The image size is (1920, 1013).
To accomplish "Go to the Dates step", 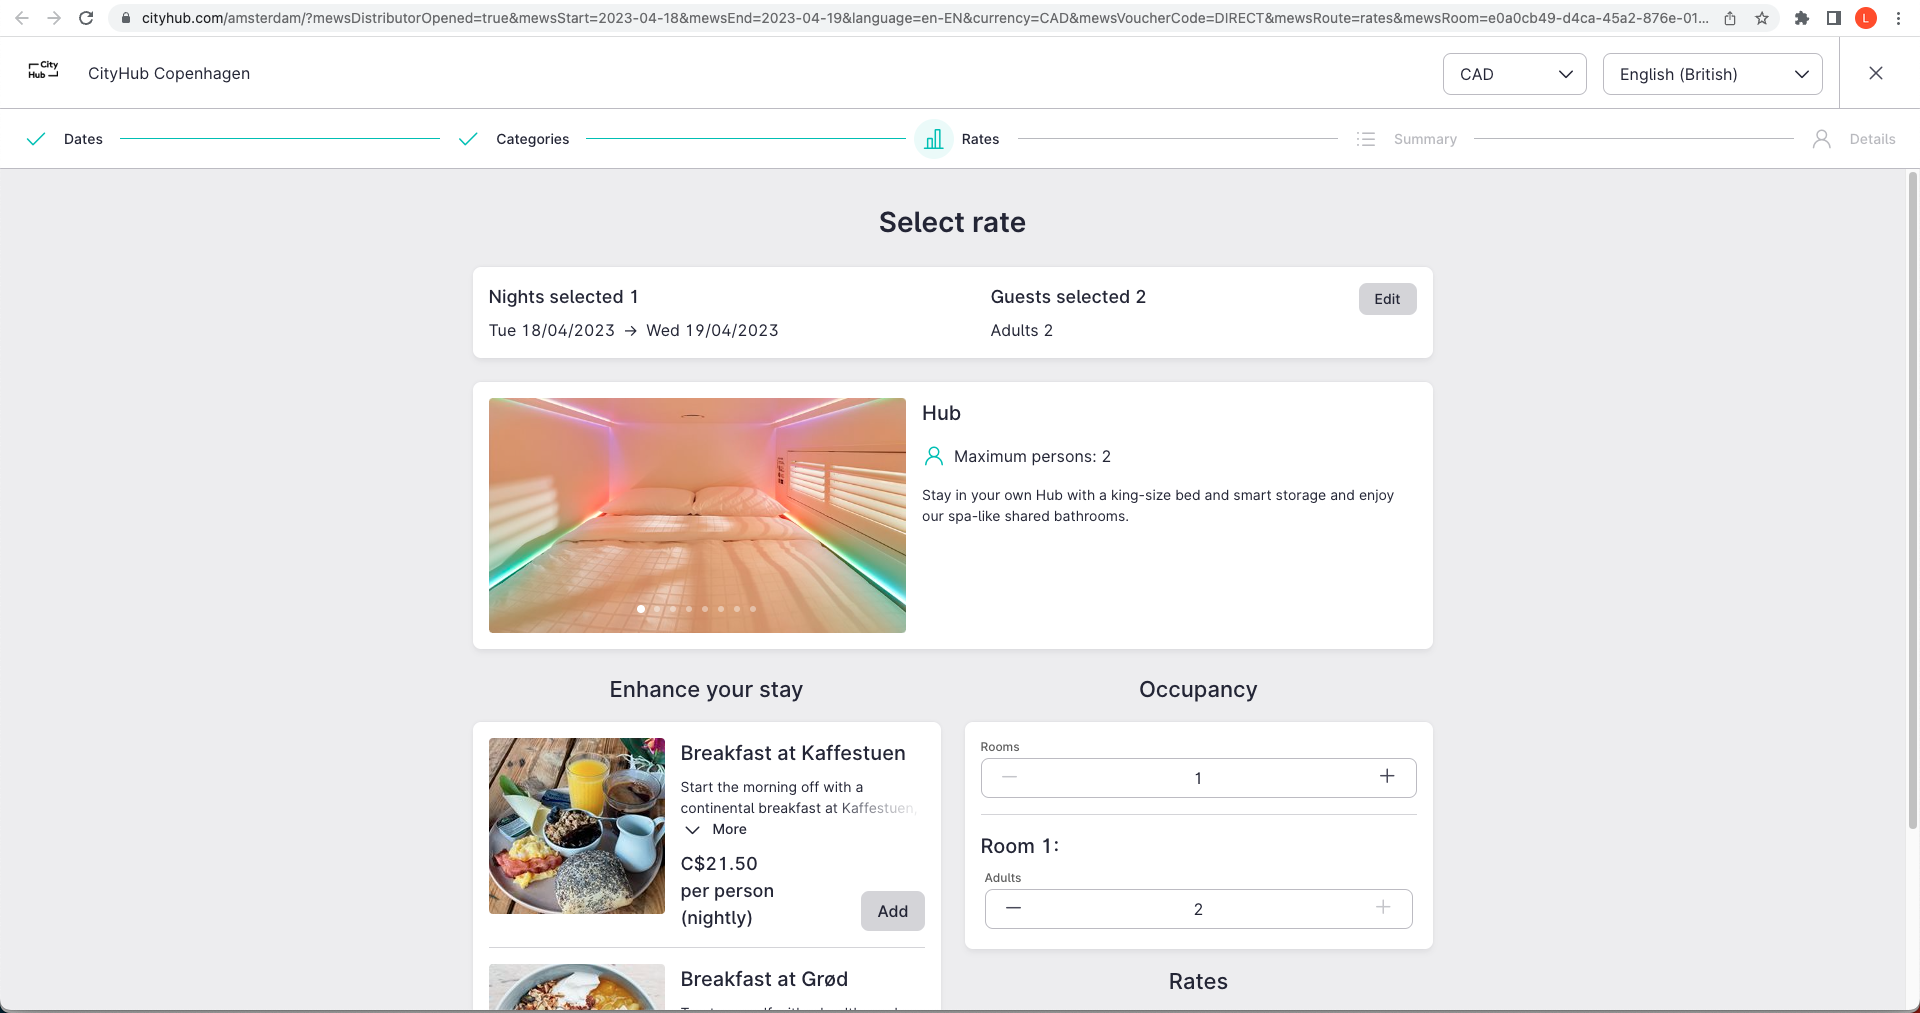I will (83, 139).
